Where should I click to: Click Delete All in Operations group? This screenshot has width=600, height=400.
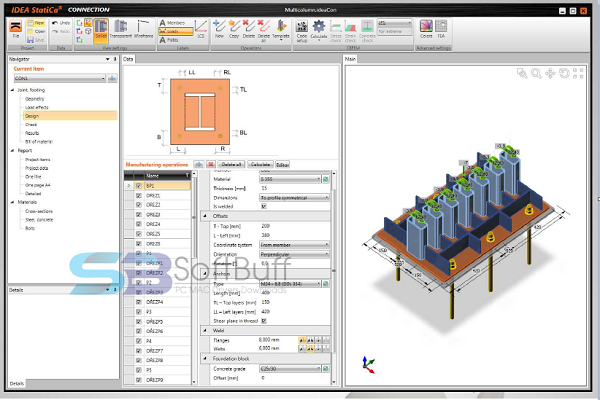263,31
